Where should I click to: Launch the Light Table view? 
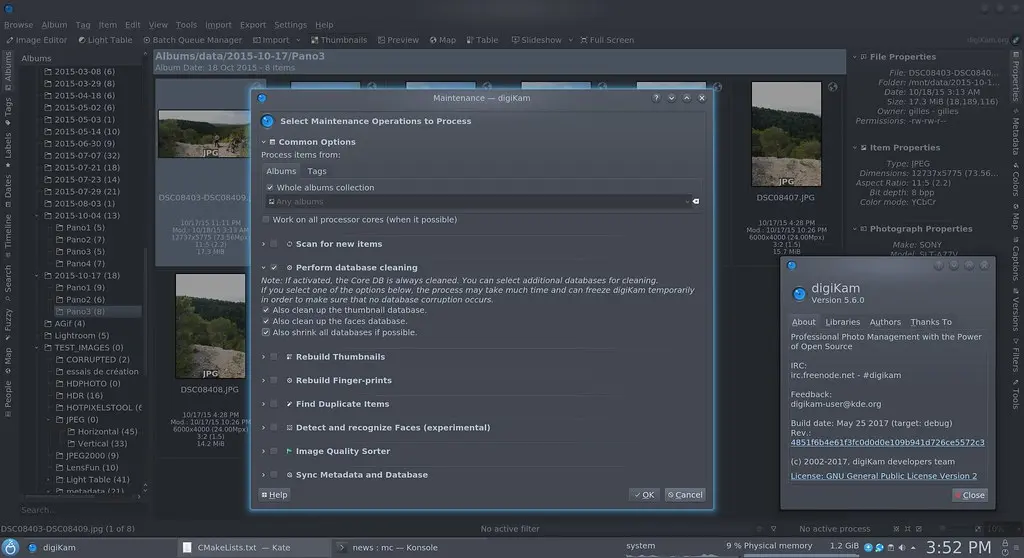pos(105,40)
